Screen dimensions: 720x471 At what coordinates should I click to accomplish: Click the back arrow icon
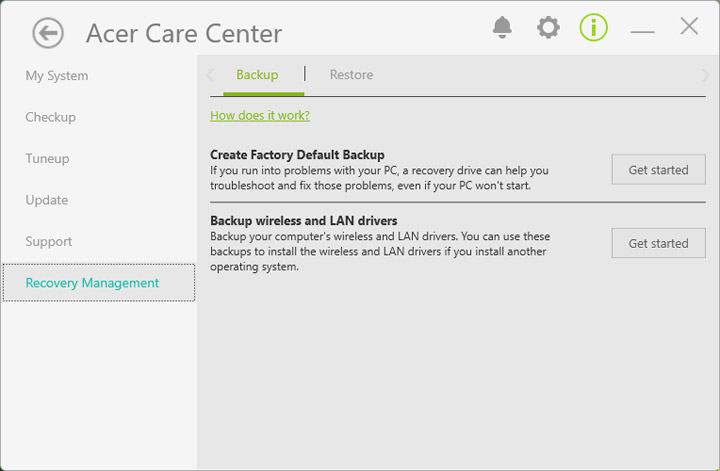click(48, 33)
